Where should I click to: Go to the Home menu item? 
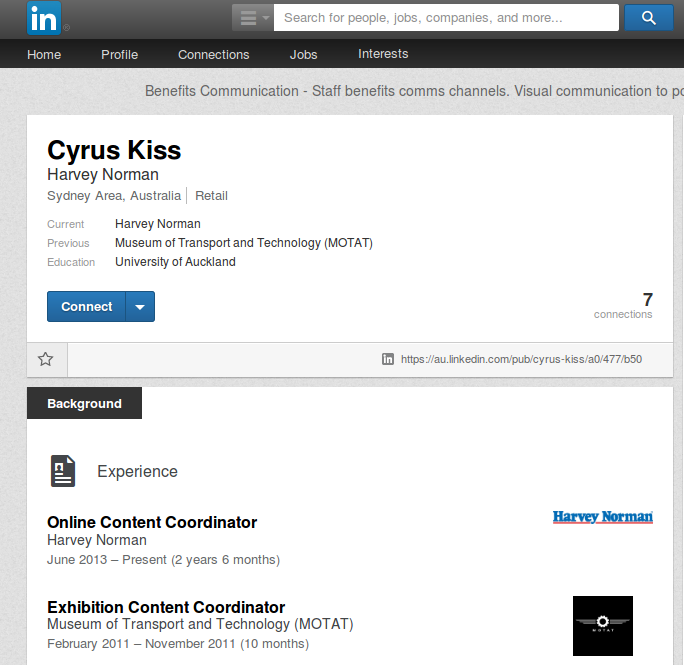pos(44,55)
